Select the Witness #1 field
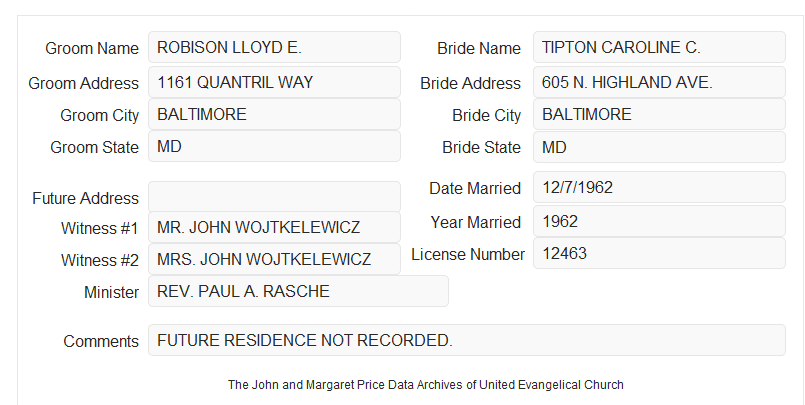 [x=274, y=227]
